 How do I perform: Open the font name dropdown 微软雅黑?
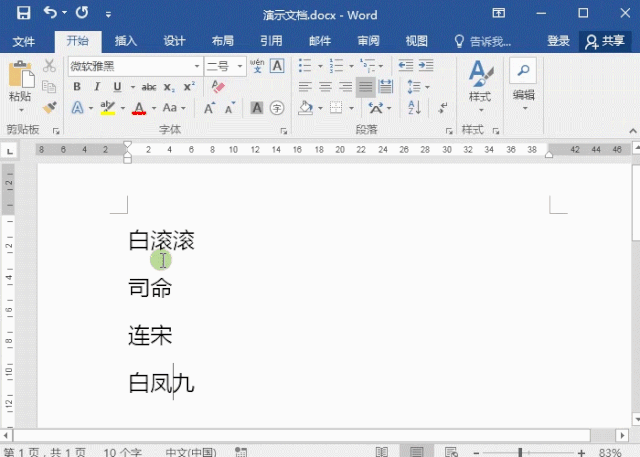click(197, 66)
